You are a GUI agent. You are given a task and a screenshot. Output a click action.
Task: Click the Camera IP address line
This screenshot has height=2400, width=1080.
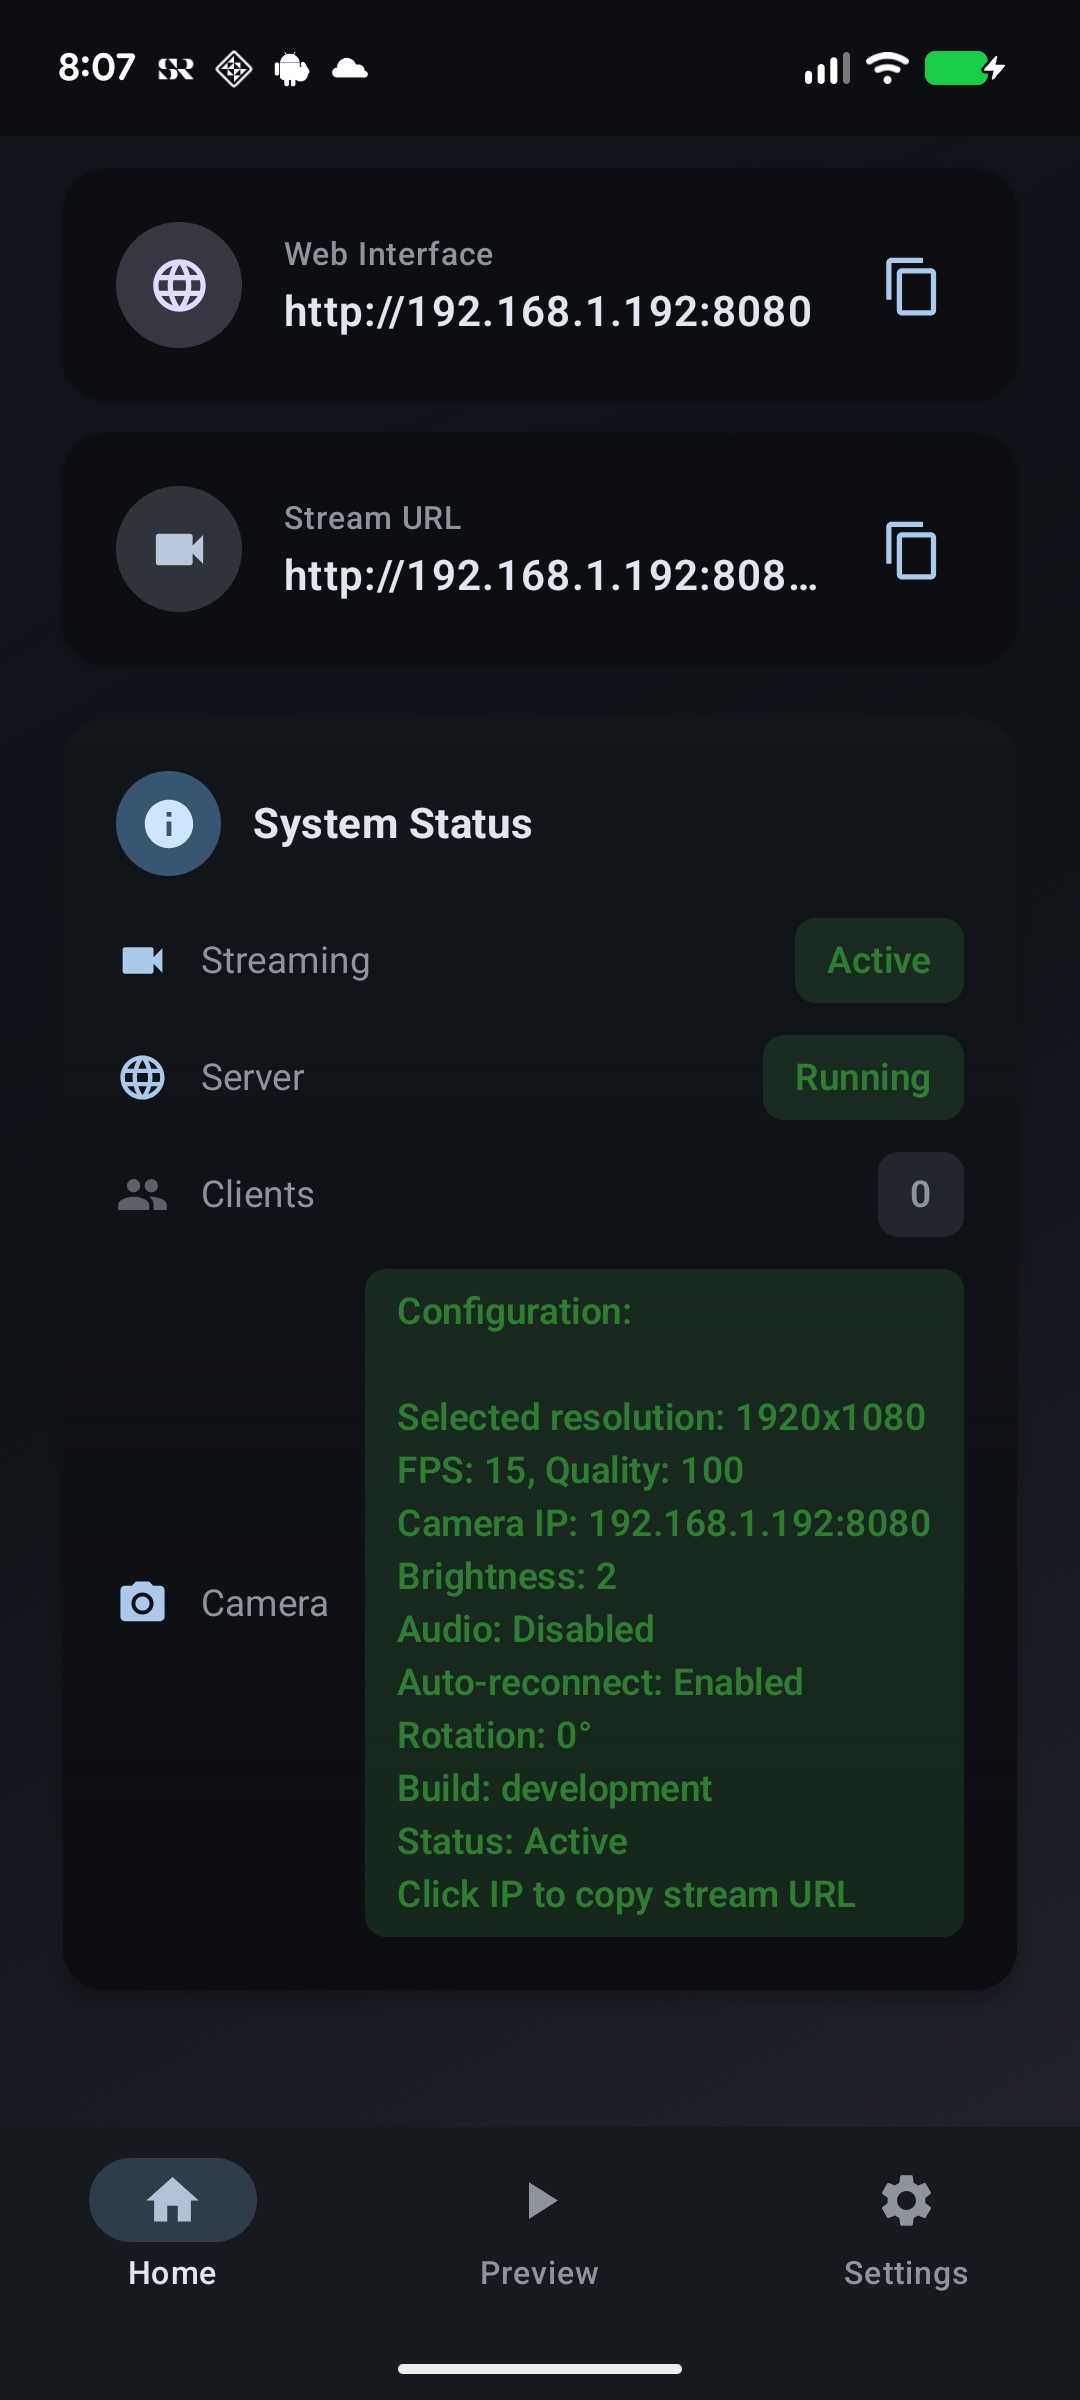tap(664, 1523)
